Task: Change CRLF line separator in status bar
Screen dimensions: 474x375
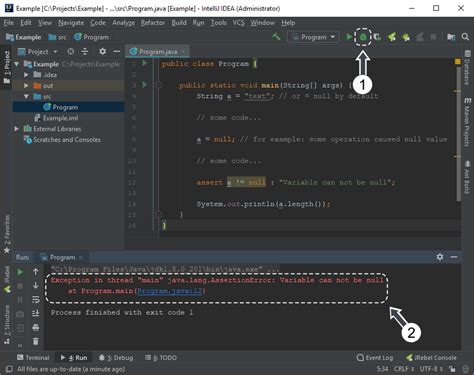Action: (404, 369)
